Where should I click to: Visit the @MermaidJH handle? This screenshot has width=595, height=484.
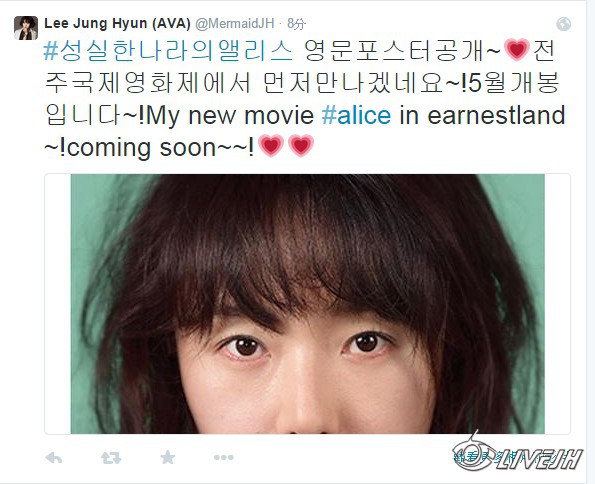pyautogui.click(x=235, y=24)
